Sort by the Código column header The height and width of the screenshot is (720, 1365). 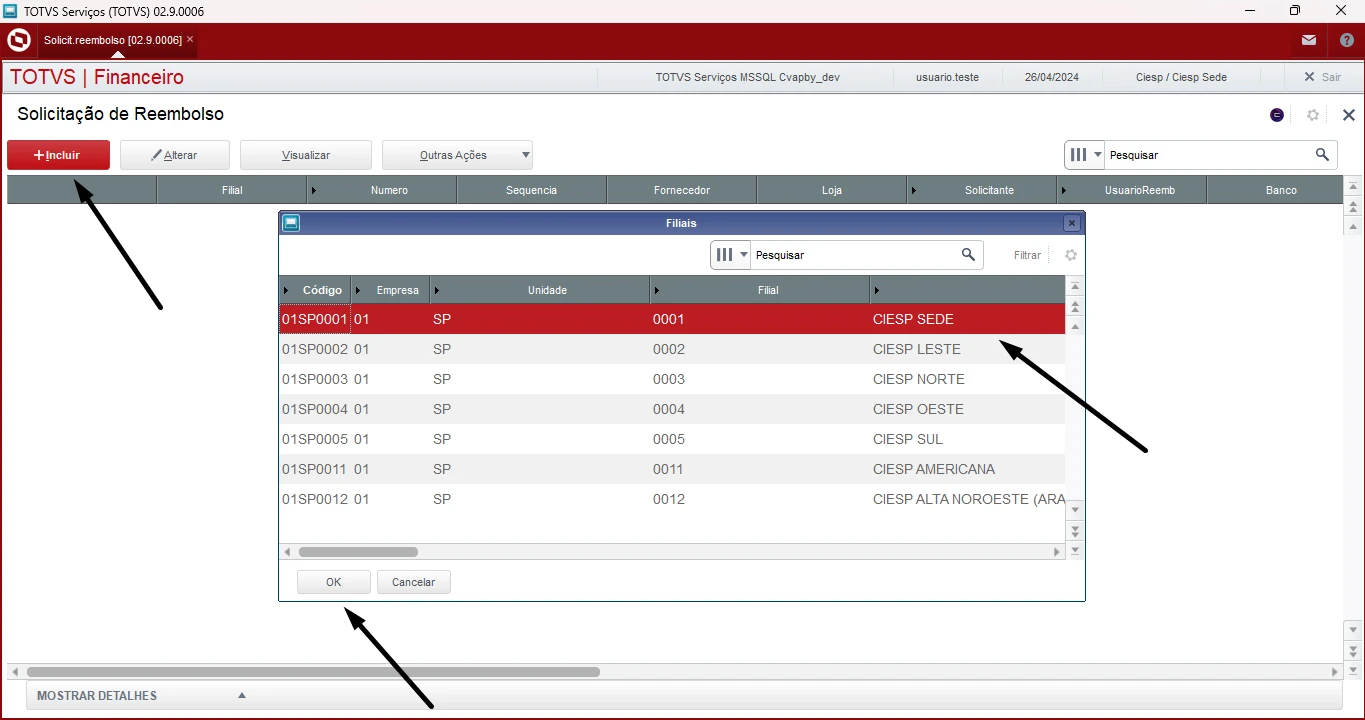321,290
